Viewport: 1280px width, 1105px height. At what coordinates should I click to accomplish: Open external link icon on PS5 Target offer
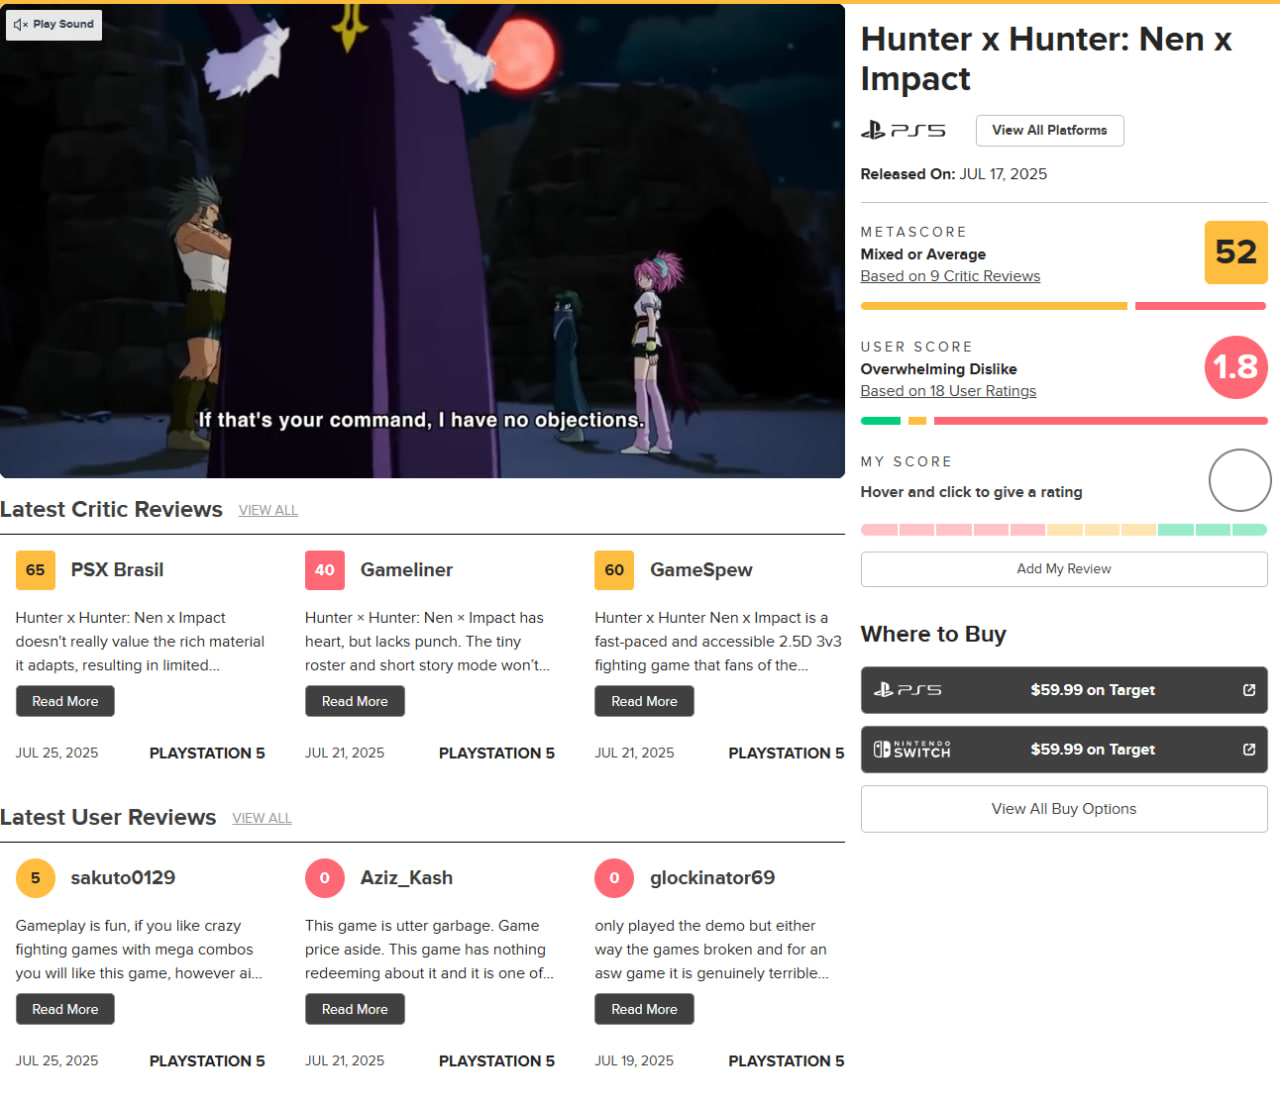click(x=1248, y=690)
